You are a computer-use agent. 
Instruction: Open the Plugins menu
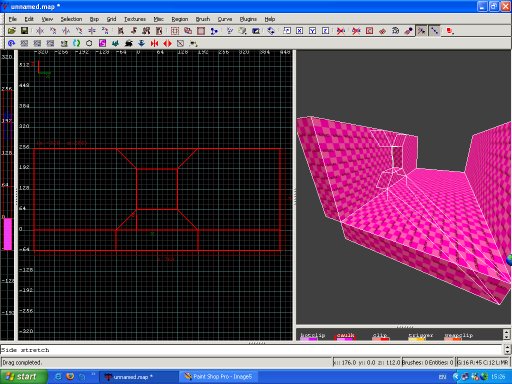click(x=248, y=19)
